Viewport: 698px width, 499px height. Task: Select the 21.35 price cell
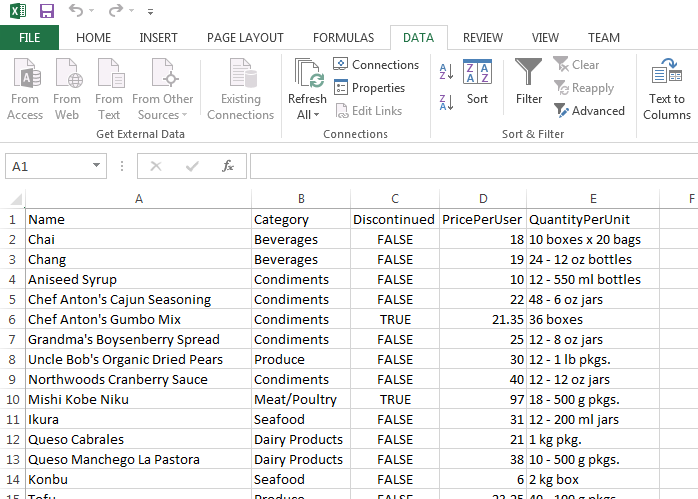pos(483,320)
